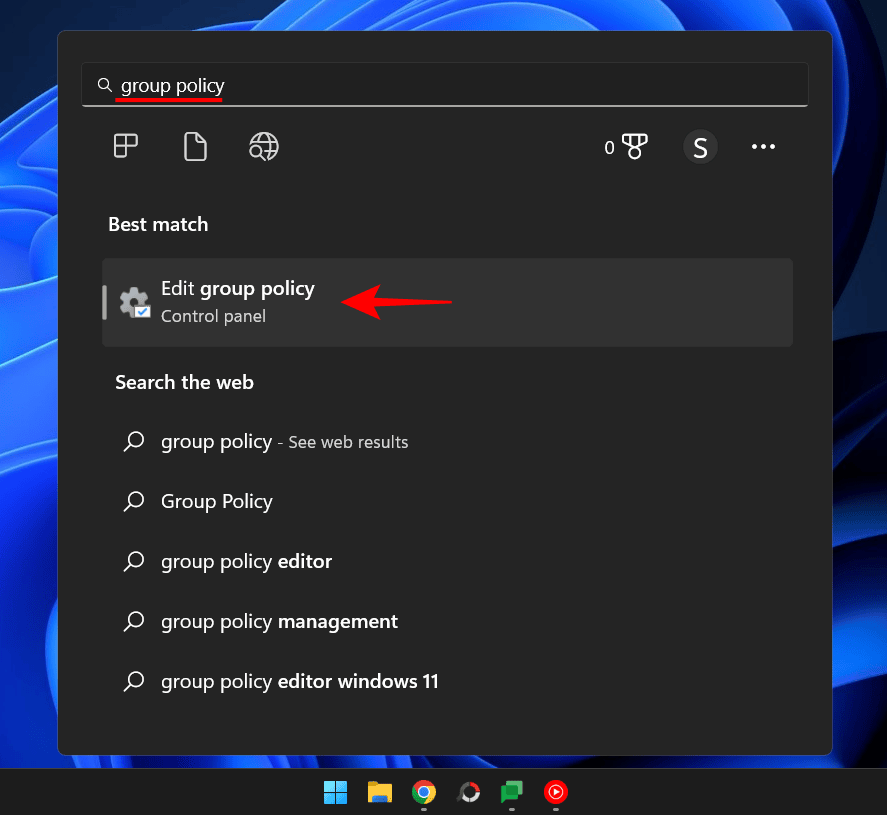Select the Apps search filter icon
The width and height of the screenshot is (887, 815).
point(125,146)
